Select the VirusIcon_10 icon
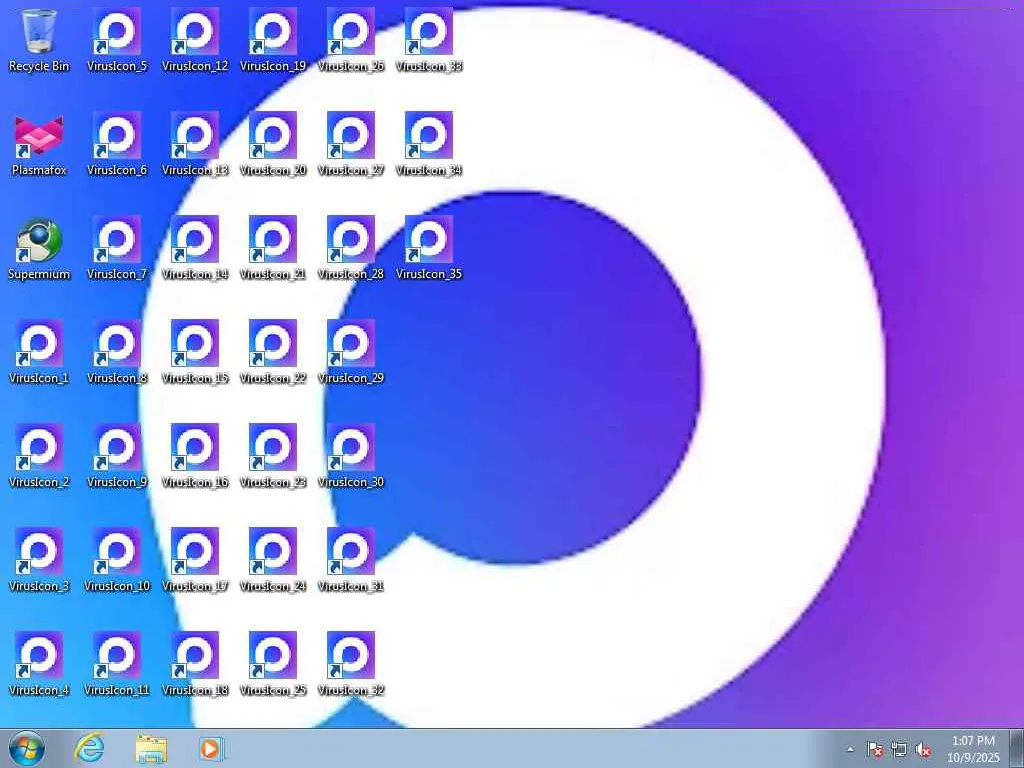Image resolution: width=1024 pixels, height=768 pixels. (117, 560)
